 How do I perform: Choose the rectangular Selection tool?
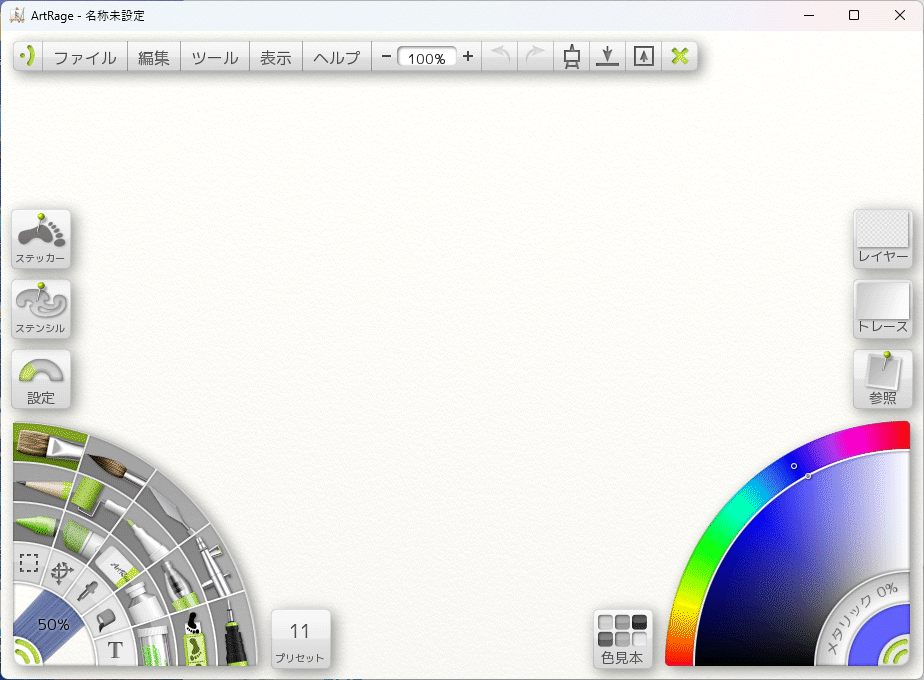(29, 563)
